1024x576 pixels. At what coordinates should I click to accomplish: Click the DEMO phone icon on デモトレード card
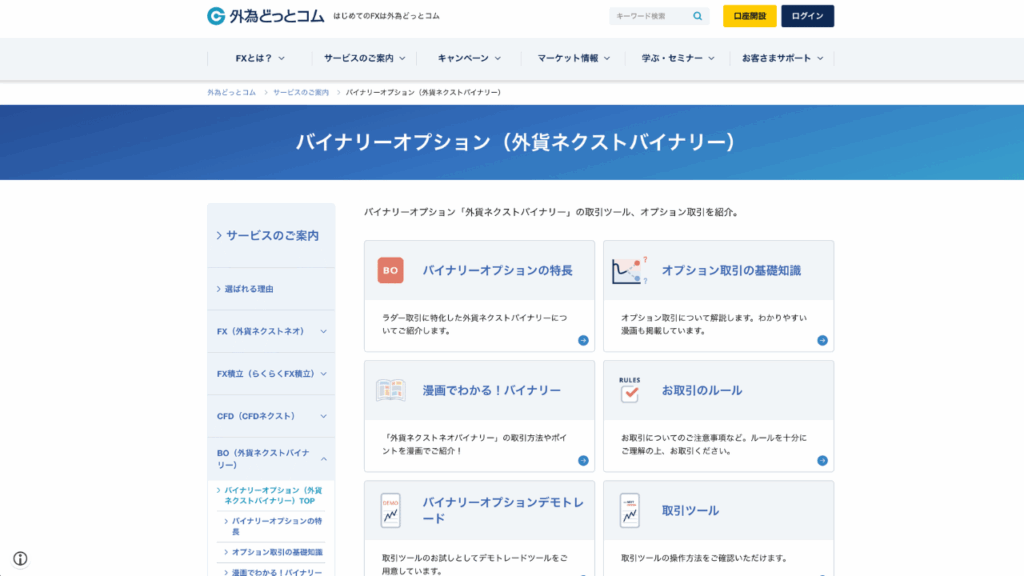point(391,510)
